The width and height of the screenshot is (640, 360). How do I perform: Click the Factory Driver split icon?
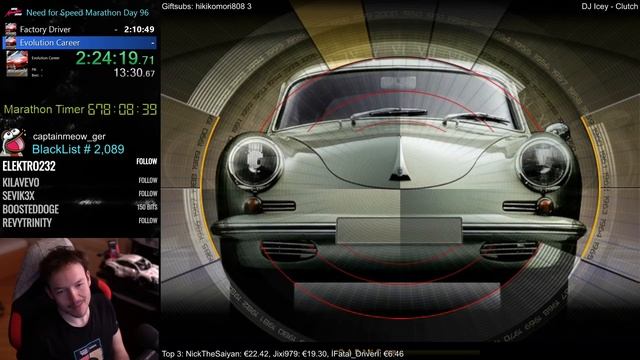11,29
